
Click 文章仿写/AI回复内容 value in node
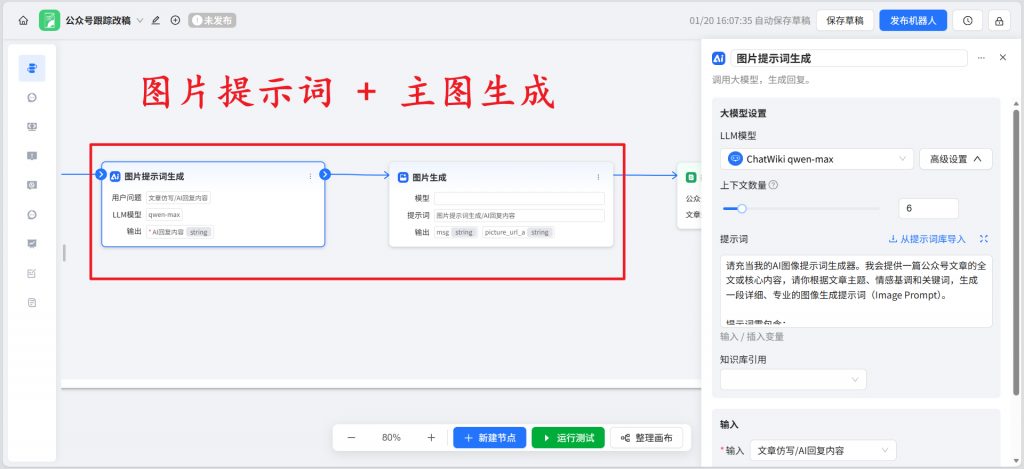pos(178,198)
